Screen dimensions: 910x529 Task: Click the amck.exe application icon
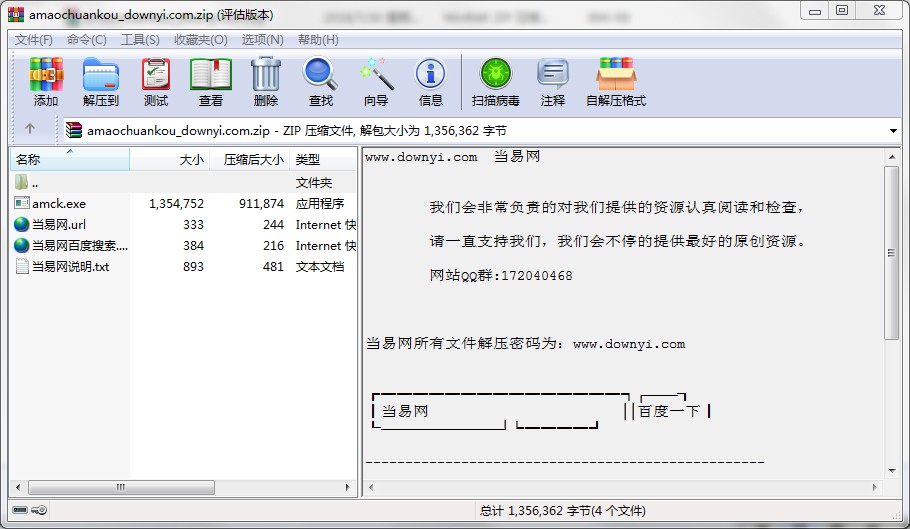(x=21, y=203)
